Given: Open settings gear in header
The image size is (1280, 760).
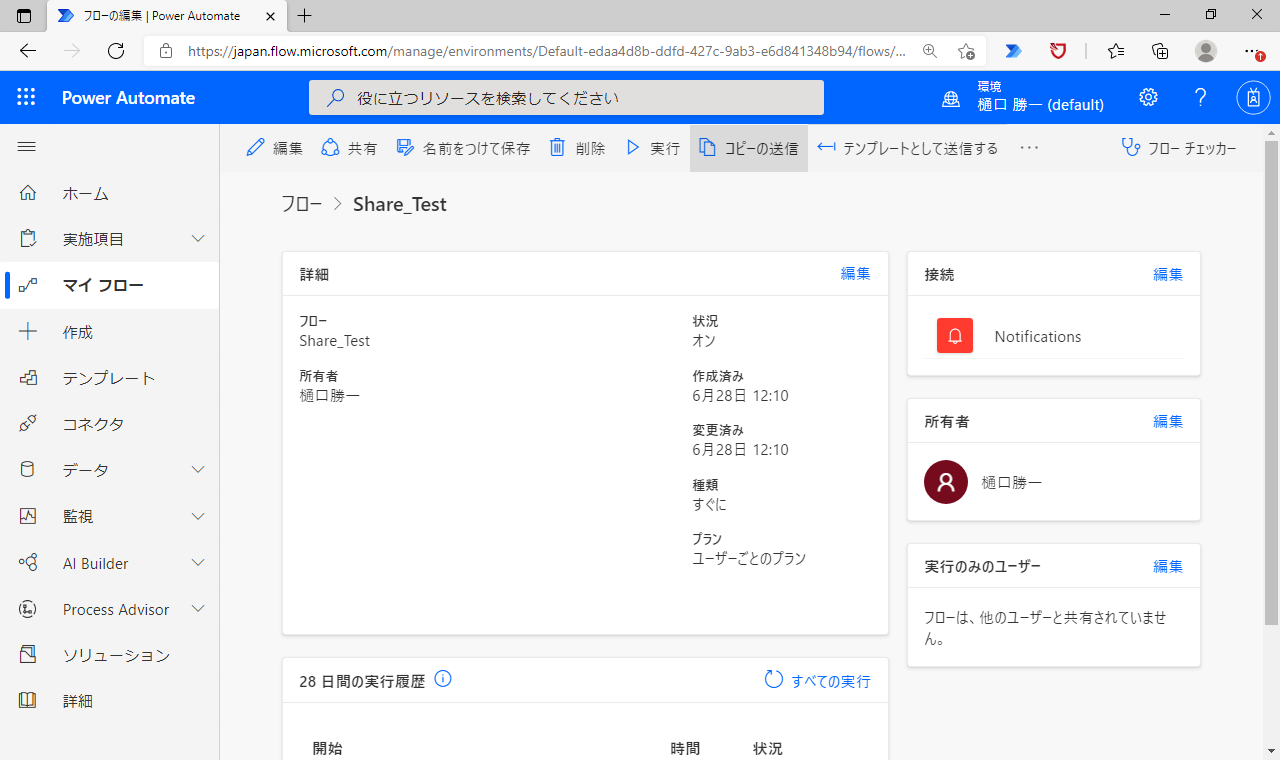Looking at the screenshot, I should coord(1148,97).
